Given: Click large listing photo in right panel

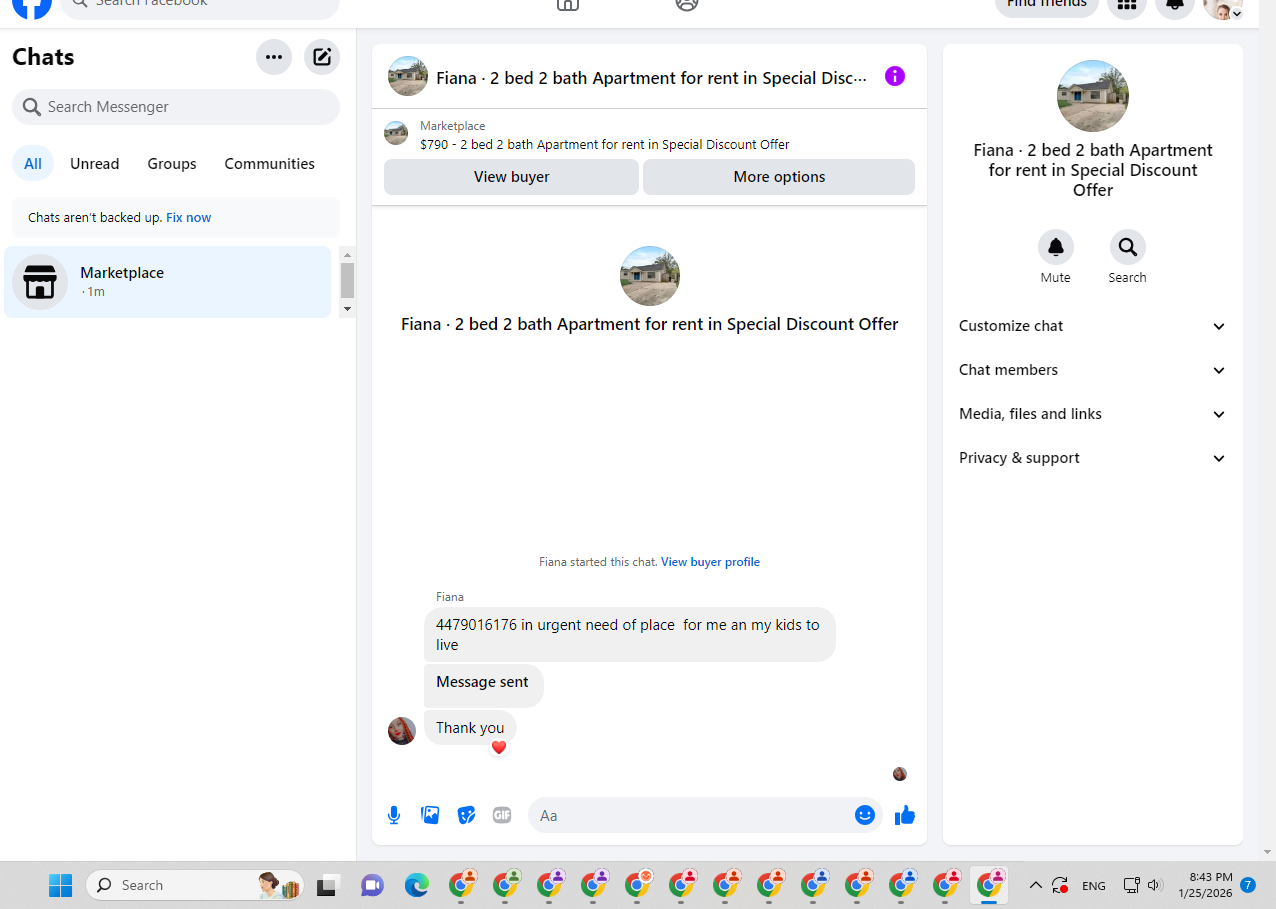Looking at the screenshot, I should [1093, 96].
